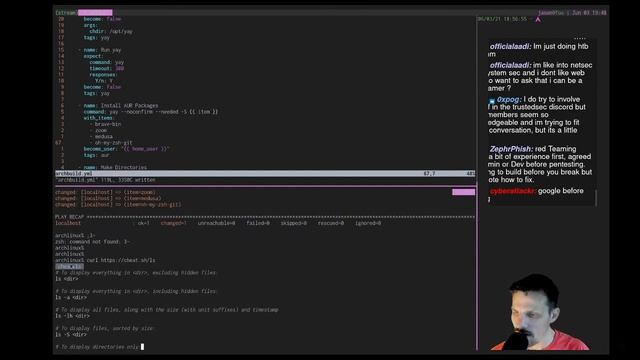Click the yay --noconfirm command line
Screen dimensions: 640x360
(151, 112)
